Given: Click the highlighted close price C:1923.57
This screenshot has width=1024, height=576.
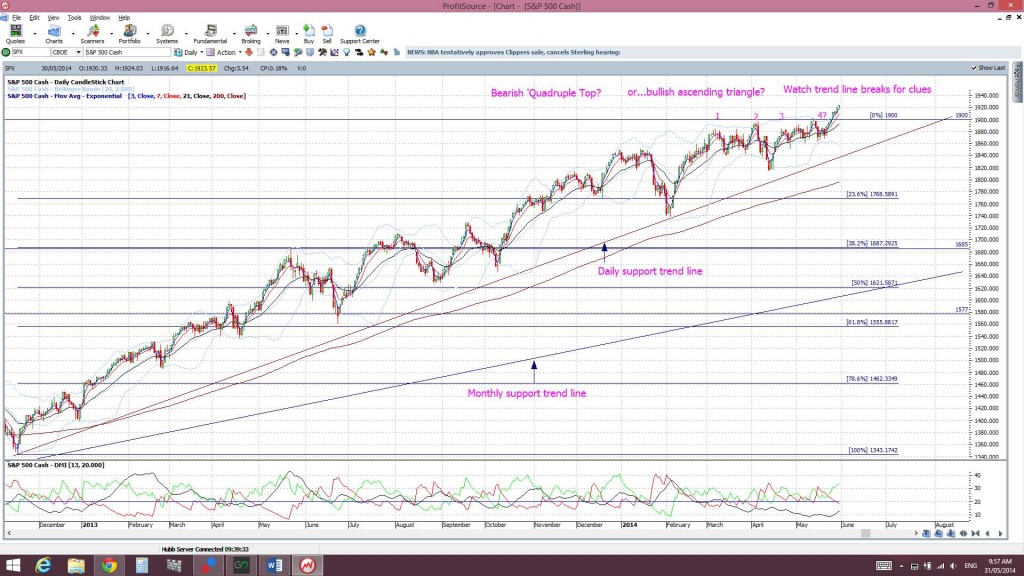Looking at the screenshot, I should pos(201,68).
